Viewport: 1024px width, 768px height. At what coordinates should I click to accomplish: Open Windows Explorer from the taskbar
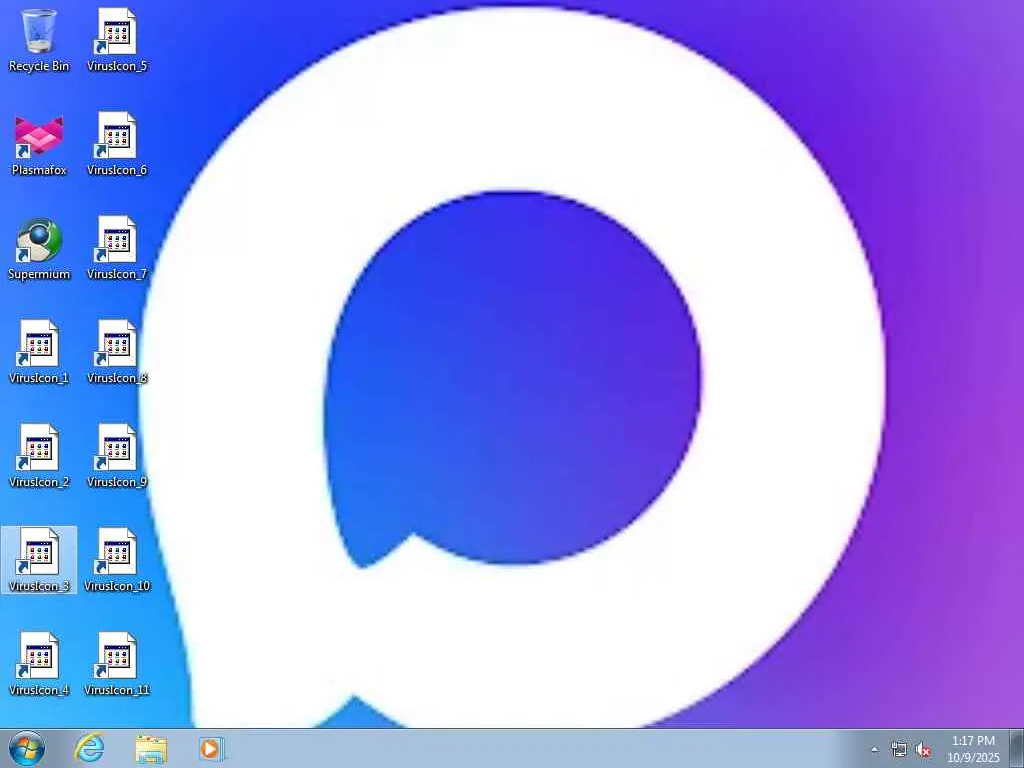[x=151, y=748]
